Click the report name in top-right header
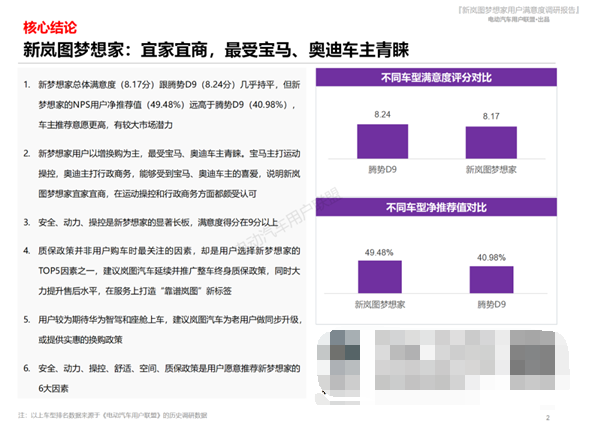The image size is (597, 428). coord(519,10)
